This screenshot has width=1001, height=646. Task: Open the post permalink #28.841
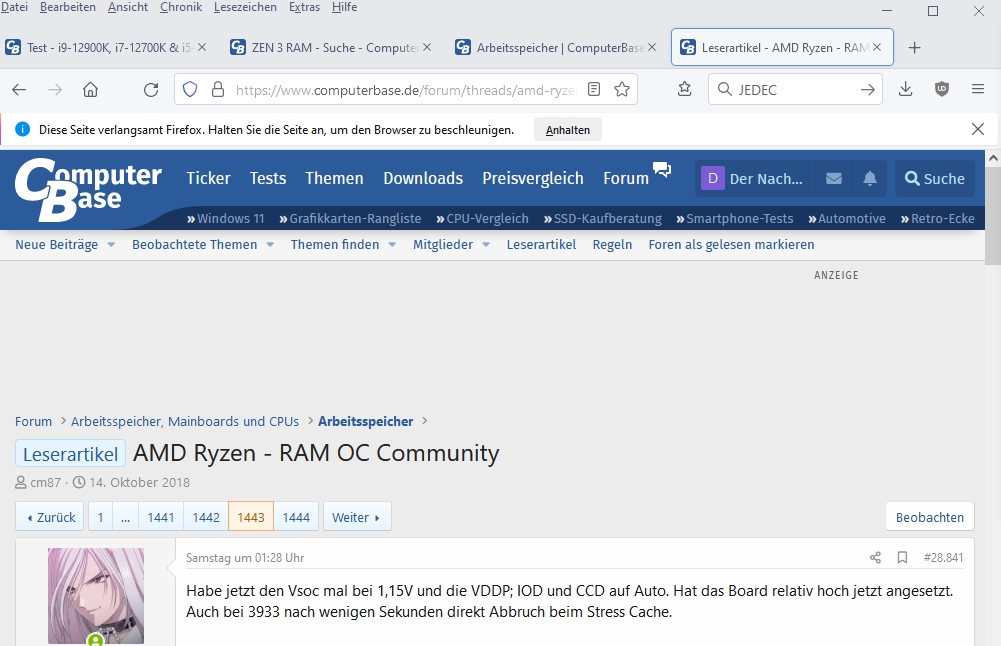pos(943,557)
